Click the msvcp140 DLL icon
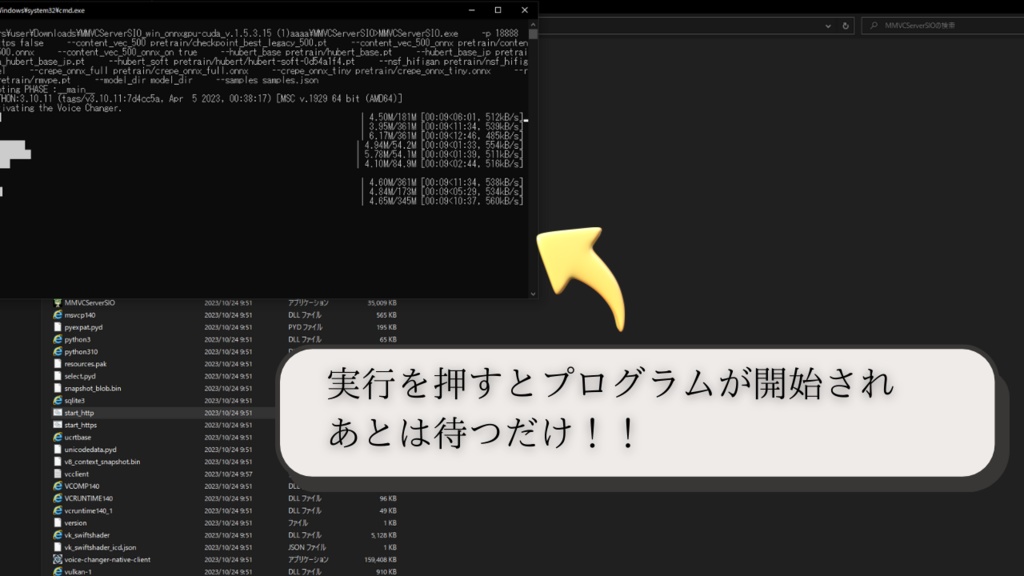The width and height of the screenshot is (1024, 576). click(x=57, y=313)
